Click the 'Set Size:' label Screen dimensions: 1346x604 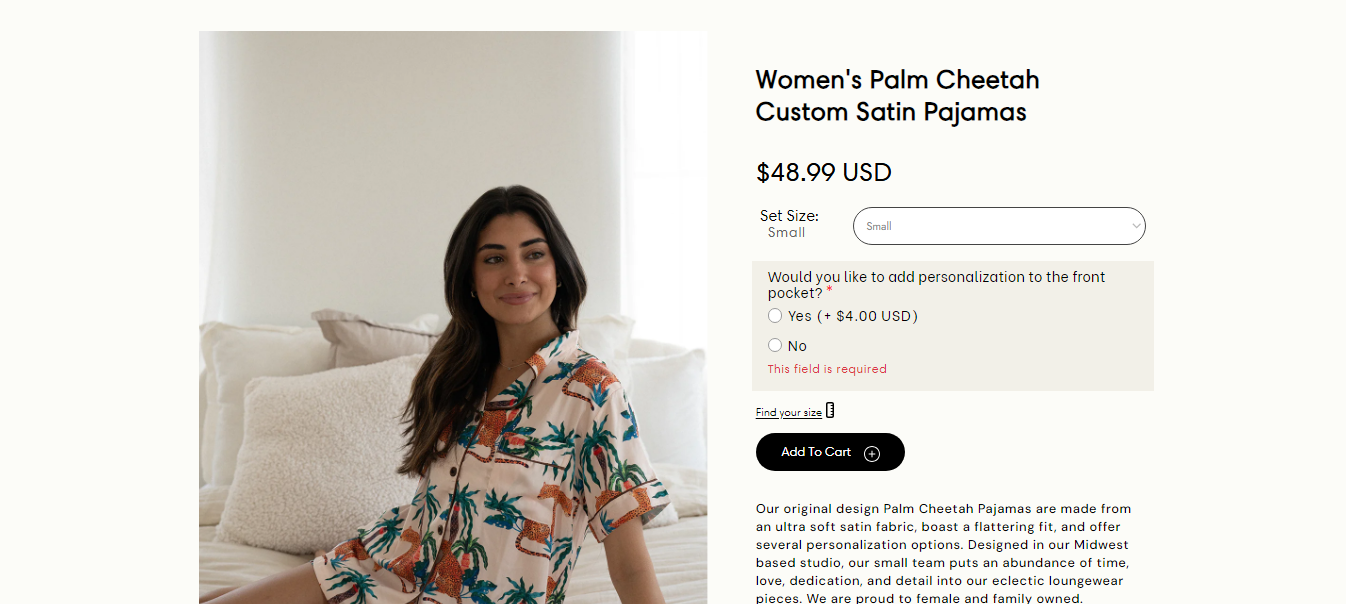(789, 216)
